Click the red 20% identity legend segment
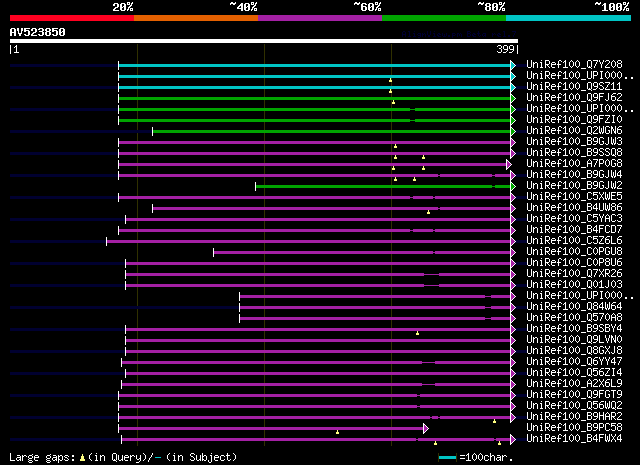The width and height of the screenshot is (640, 465). click(x=72, y=18)
